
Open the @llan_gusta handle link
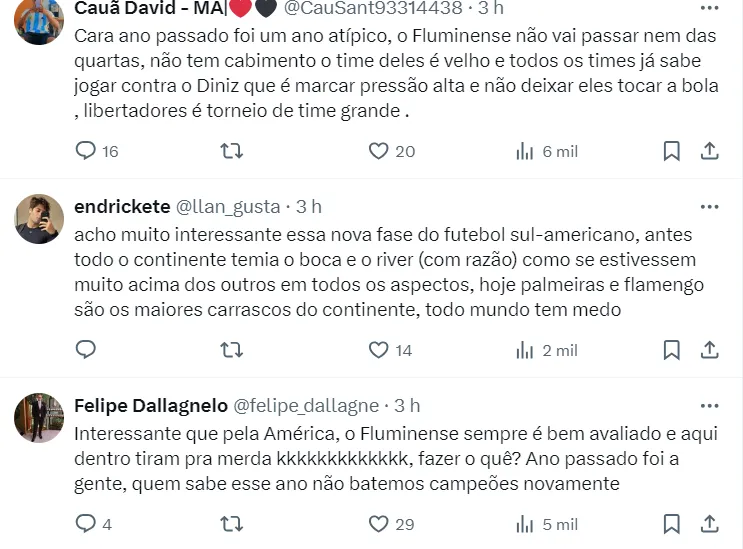pyautogui.click(x=228, y=207)
